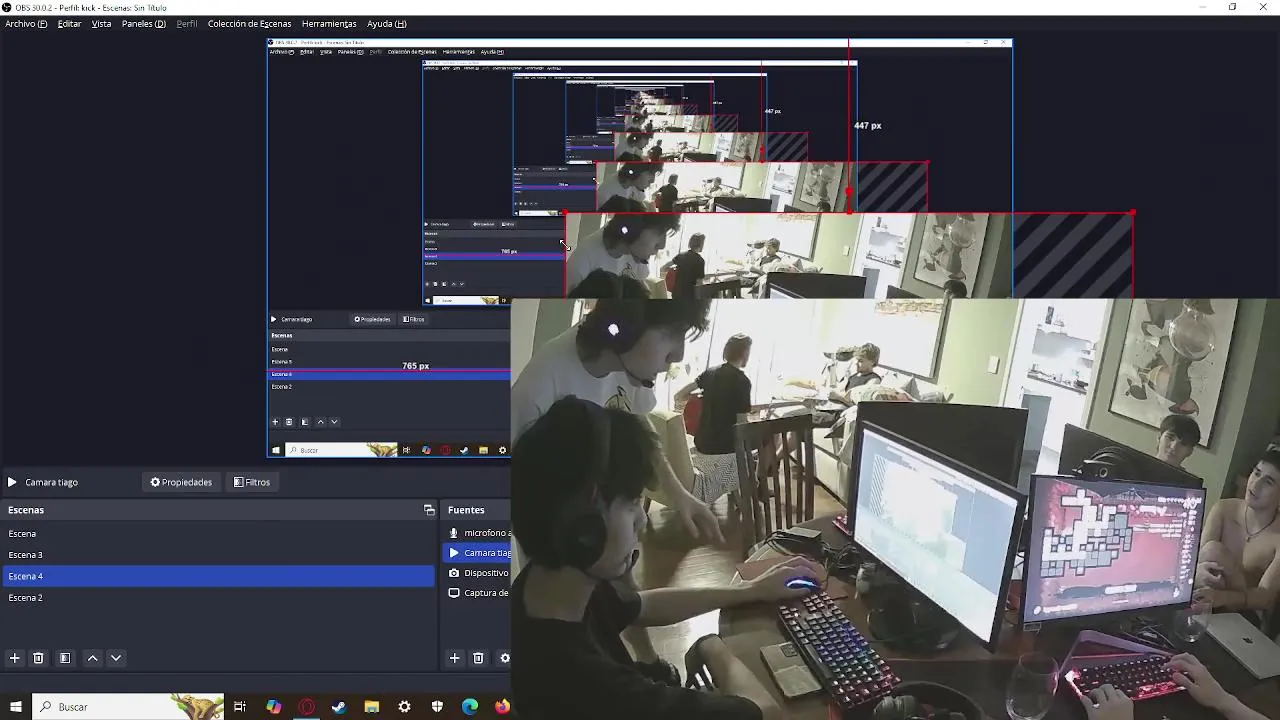Open the Herramientas menu
Screen dimensions: 1280x720
coord(329,24)
